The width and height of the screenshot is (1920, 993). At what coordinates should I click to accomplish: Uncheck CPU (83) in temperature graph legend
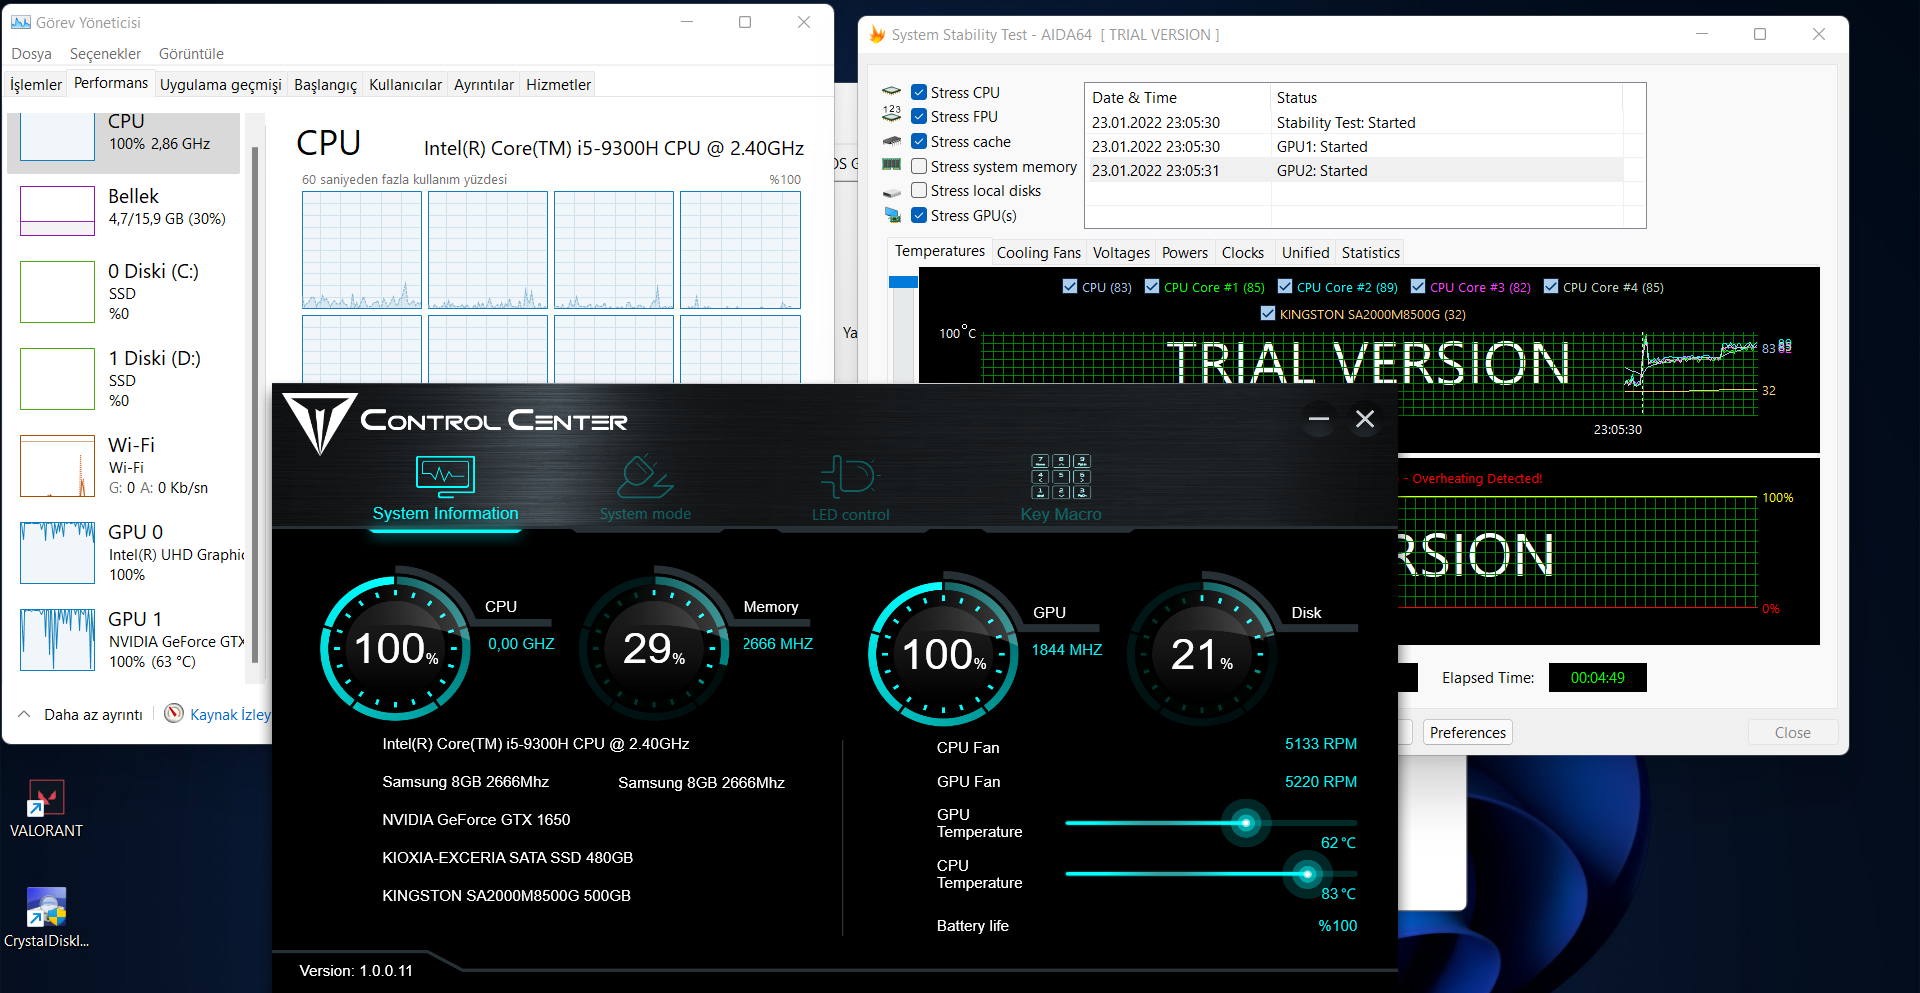(1070, 287)
